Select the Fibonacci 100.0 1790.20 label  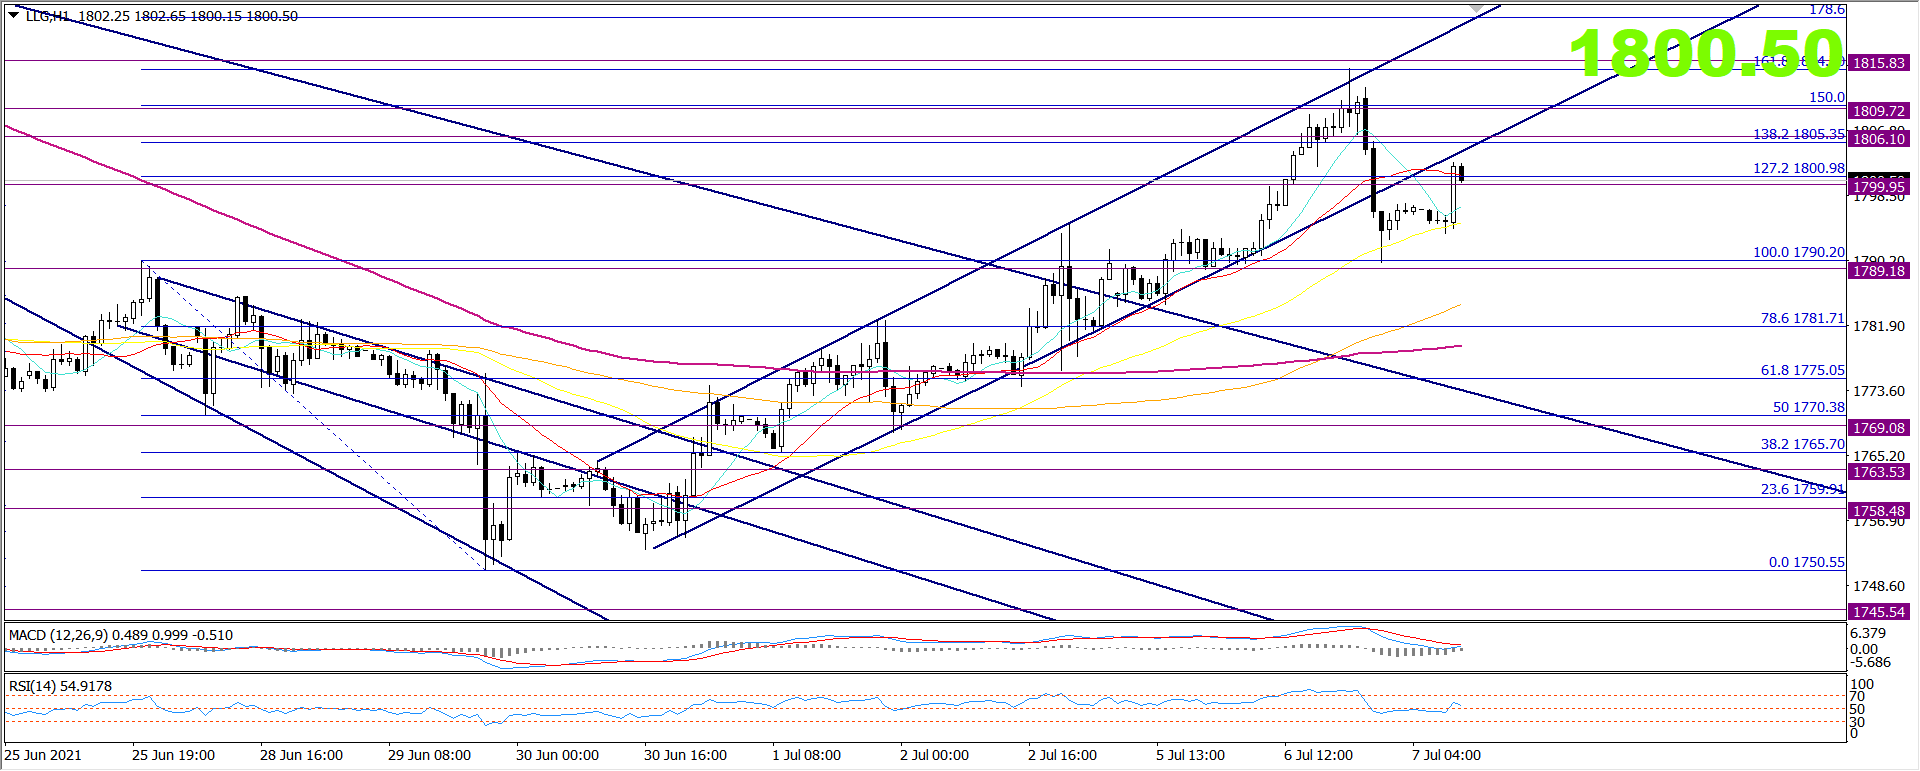[1799, 252]
